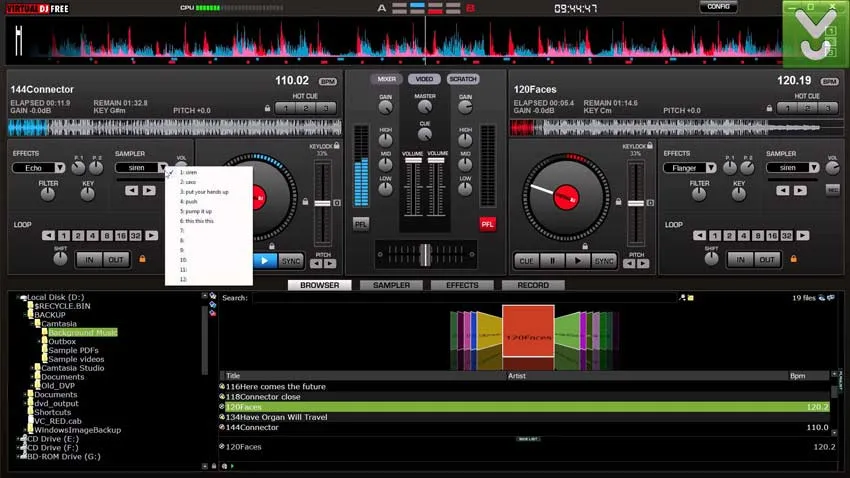Trigger left deck hot cue 1
The width and height of the screenshot is (850, 478).
tap(286, 108)
